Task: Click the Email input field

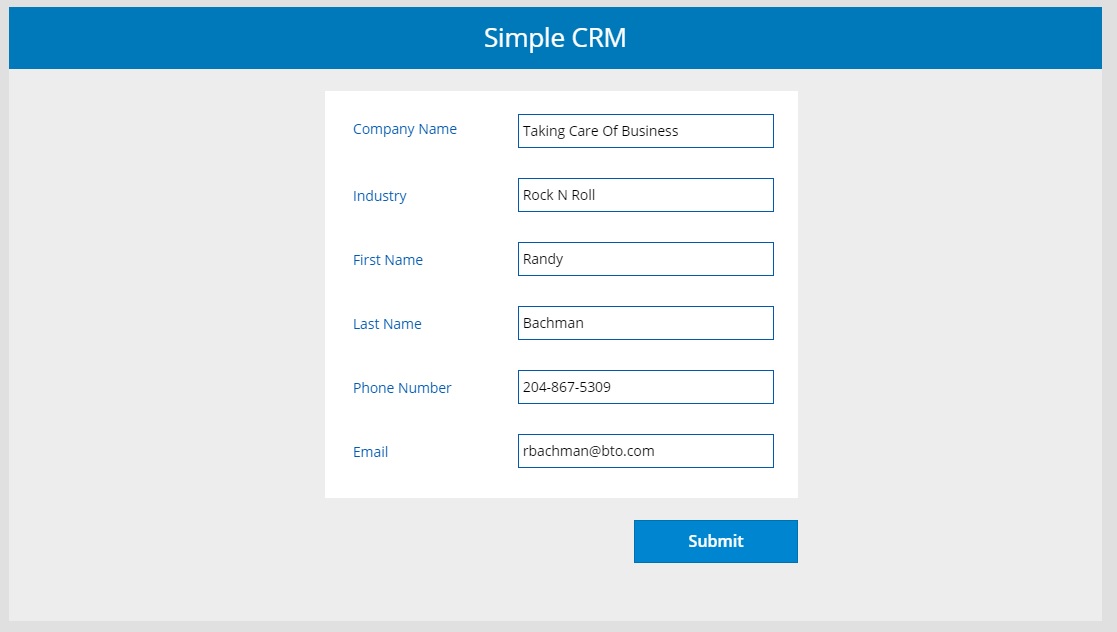Action: (645, 451)
